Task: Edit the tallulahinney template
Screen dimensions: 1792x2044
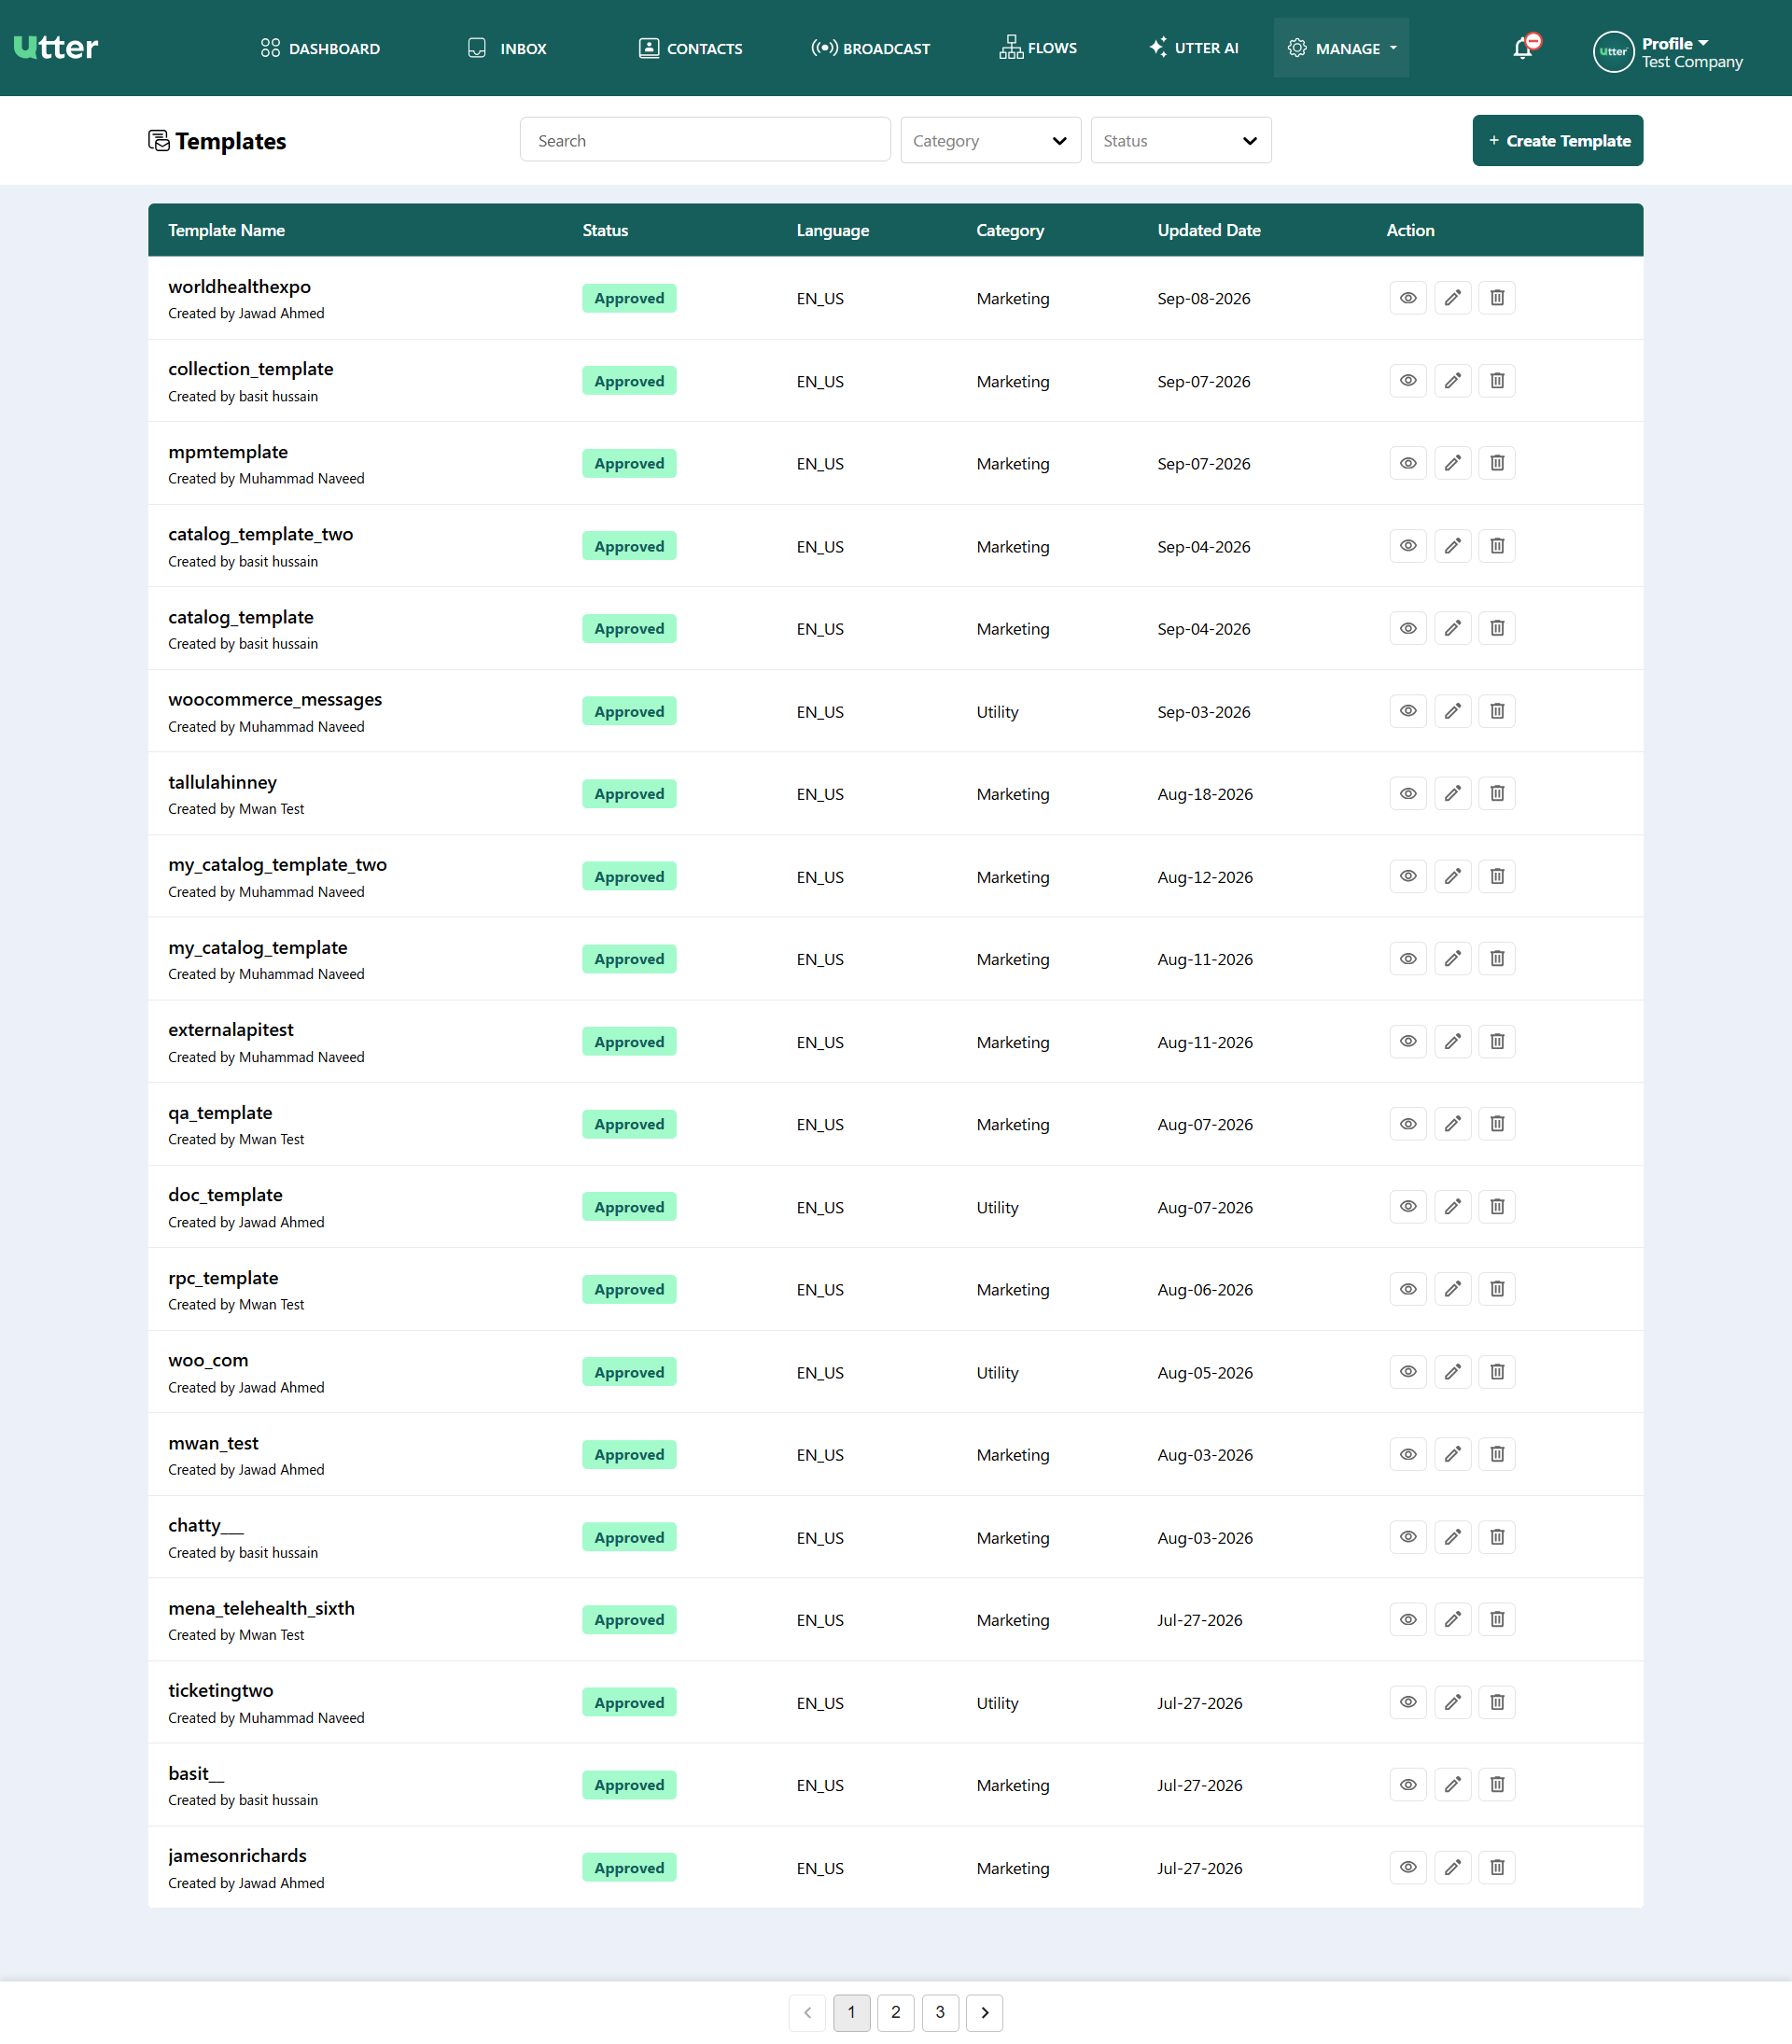Action: tap(1452, 794)
